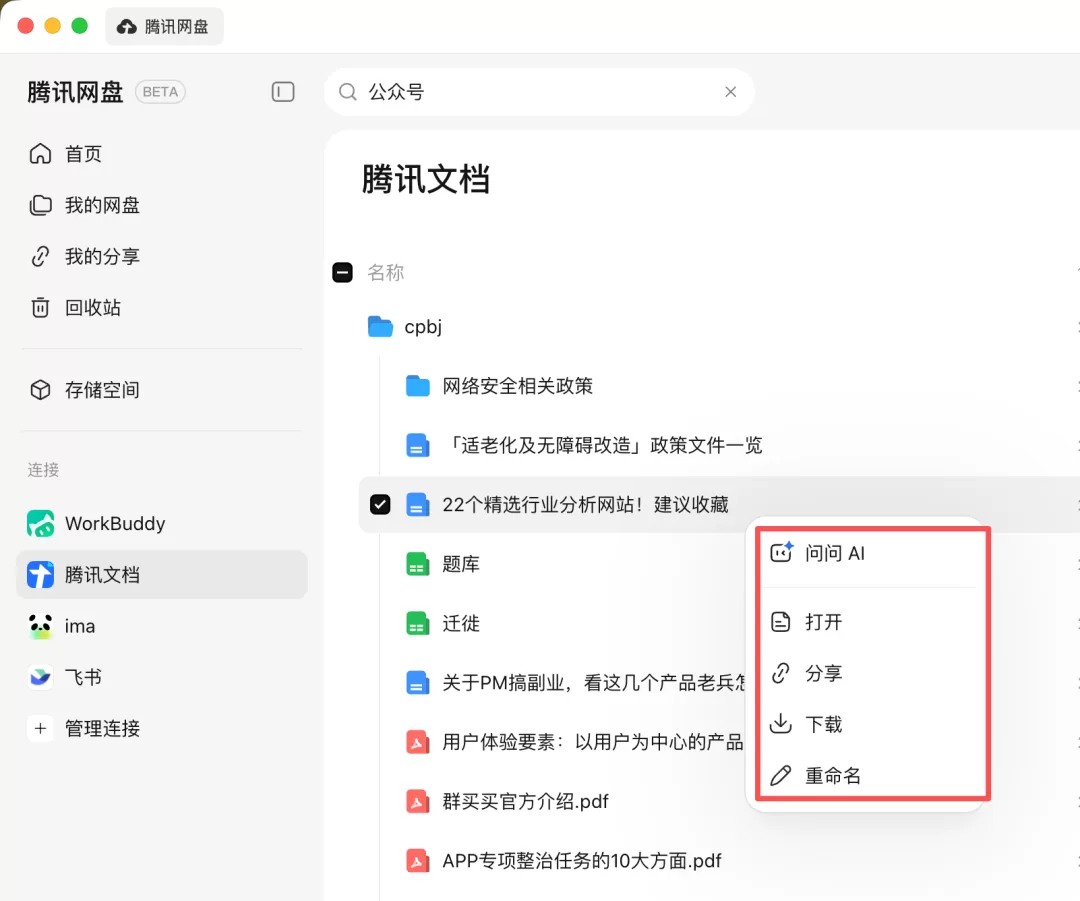Viewport: 1080px width, 901px height.
Task: Select the 22个精选行业分析网站！建议收藏 file name
Action: 585,504
